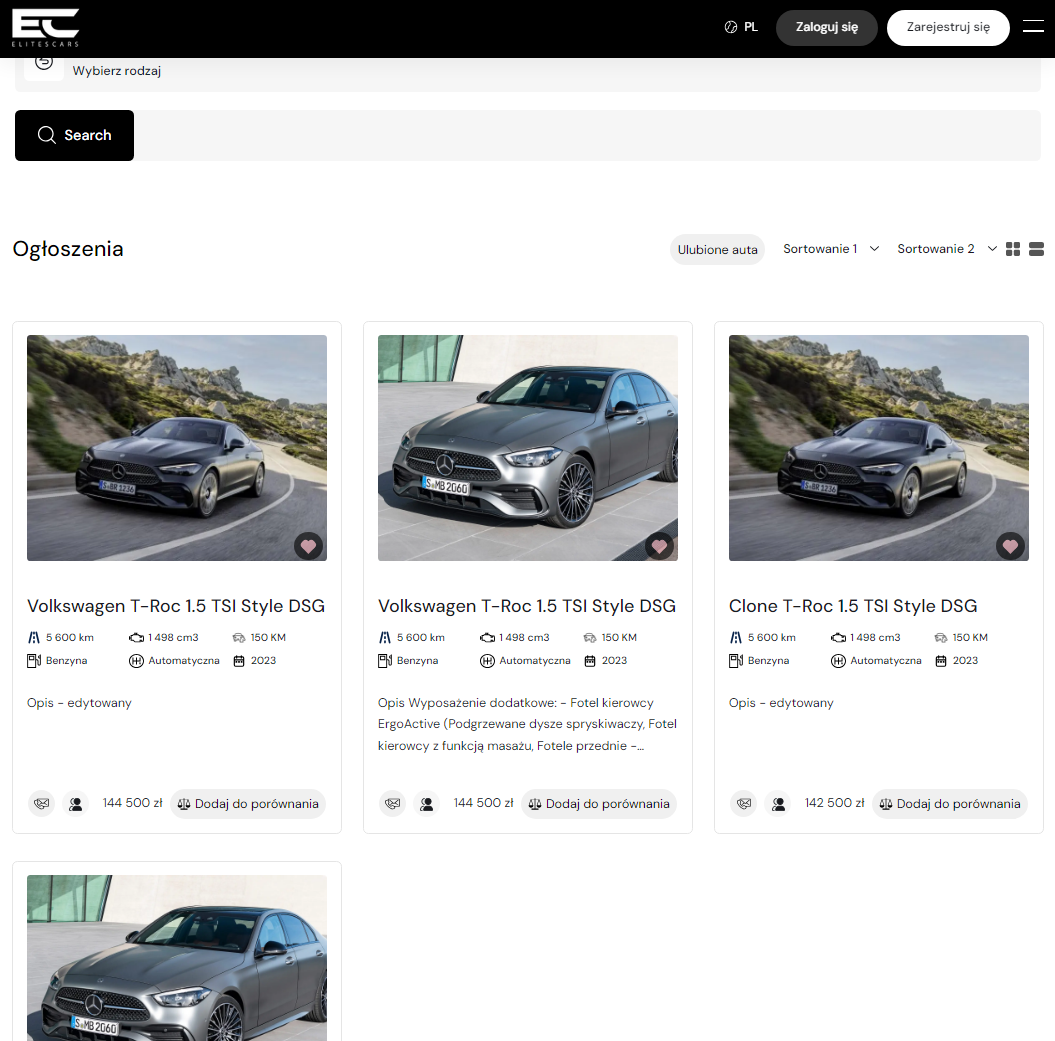Click Ogłoszenia section heading
1055x1041 pixels.
[x=68, y=249]
